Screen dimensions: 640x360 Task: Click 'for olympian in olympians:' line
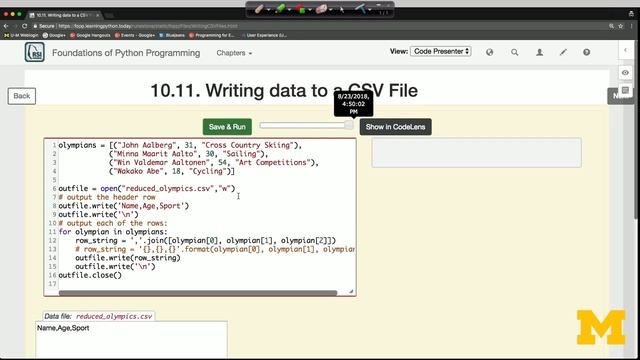(x=113, y=232)
